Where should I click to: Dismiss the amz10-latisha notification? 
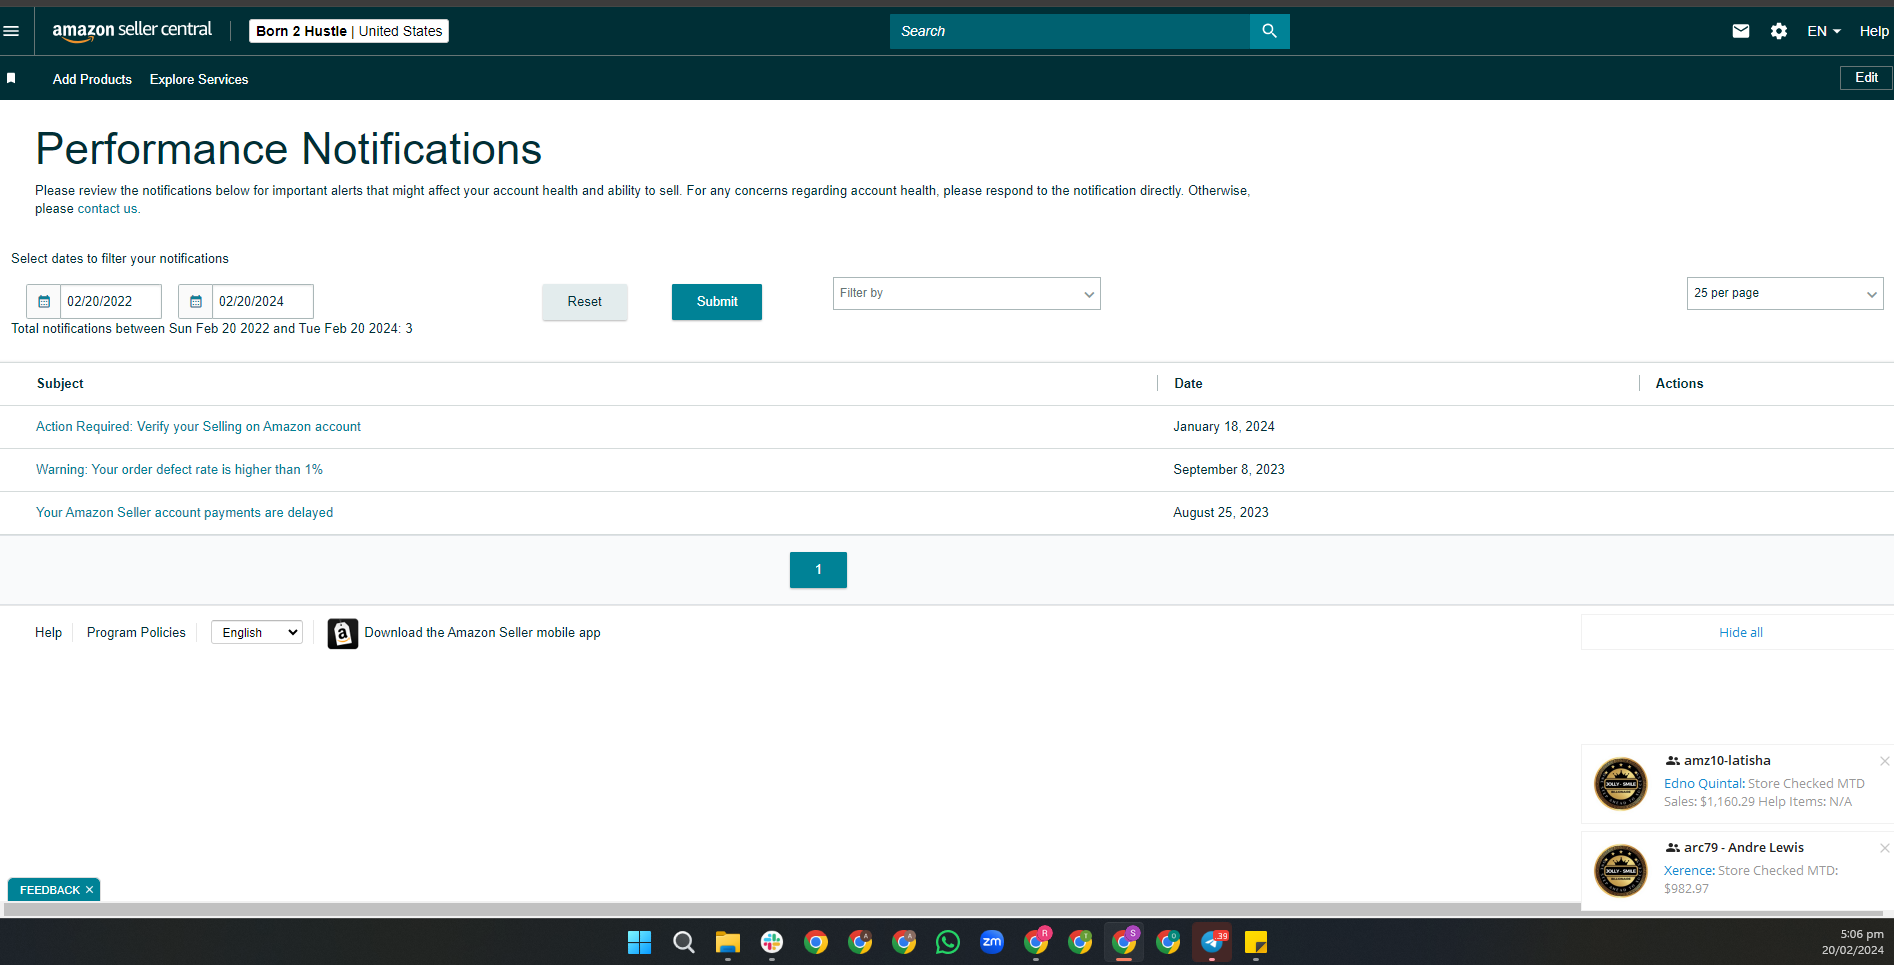pos(1885,761)
